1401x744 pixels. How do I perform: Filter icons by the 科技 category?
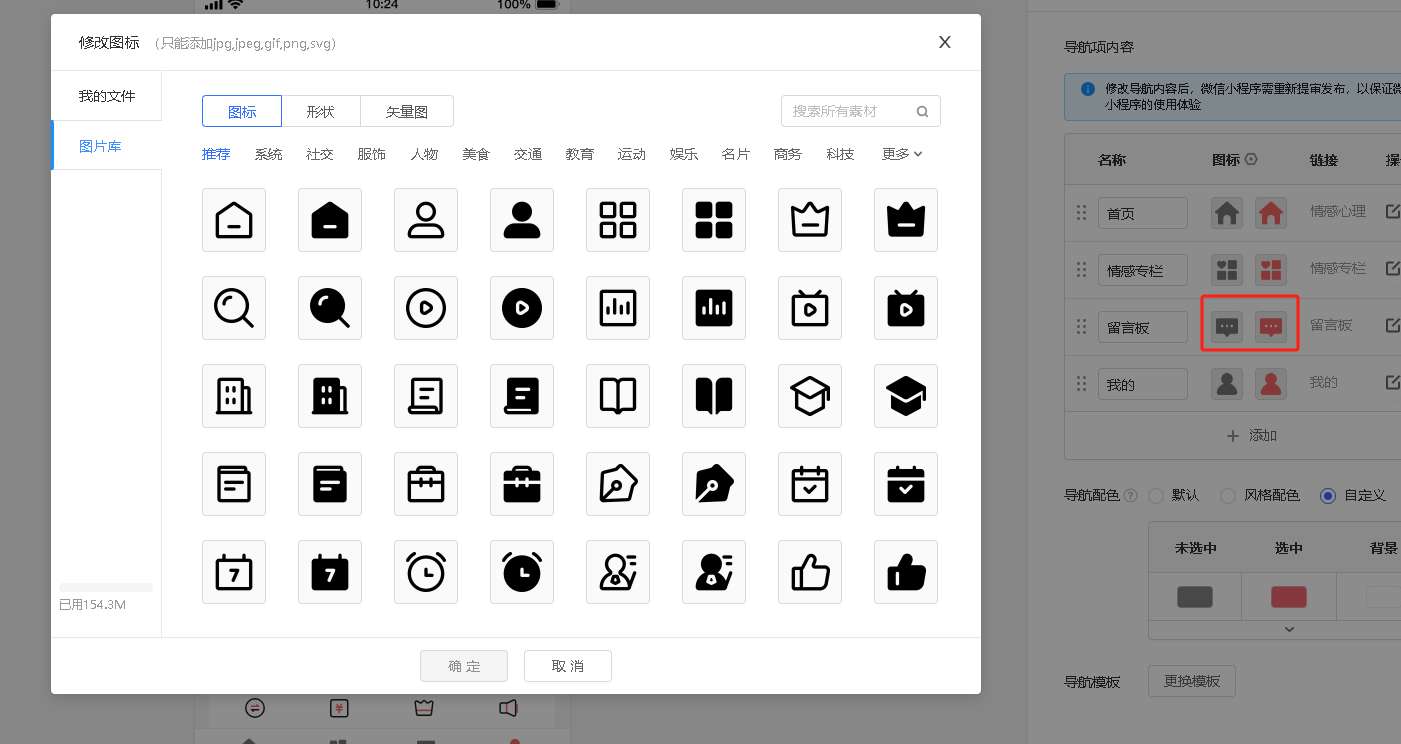click(840, 154)
